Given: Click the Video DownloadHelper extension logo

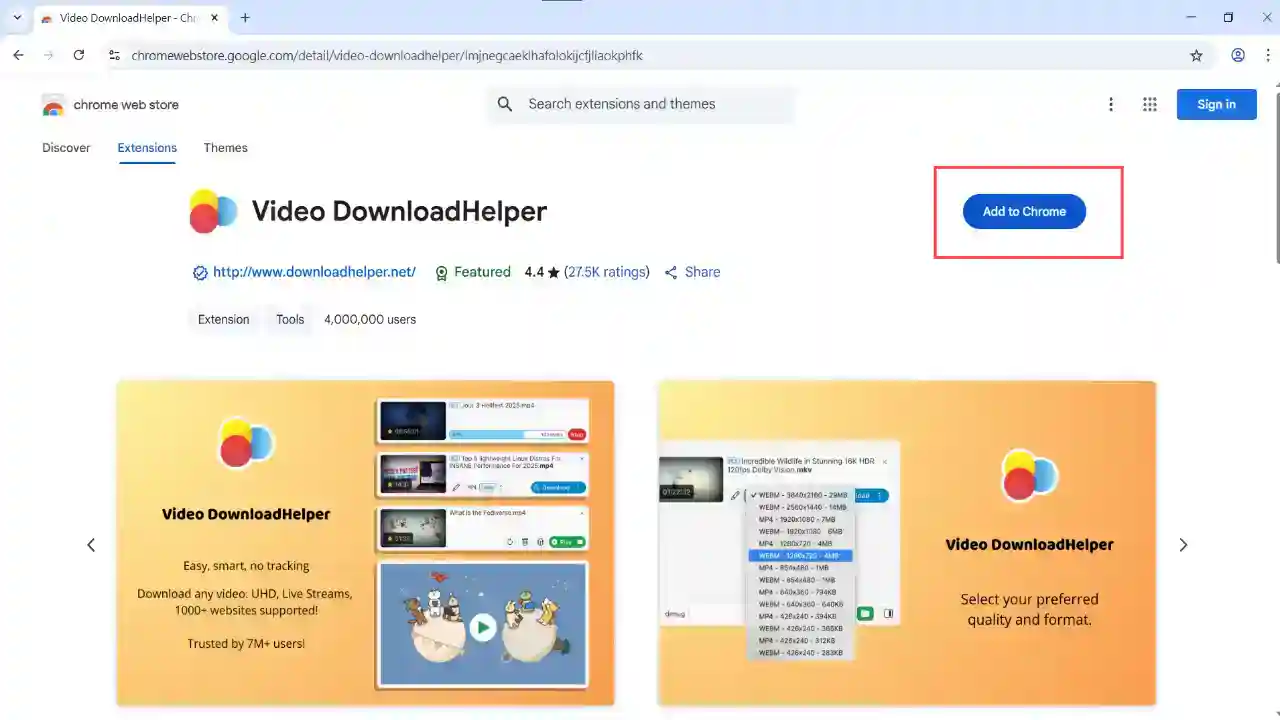Looking at the screenshot, I should click(212, 211).
